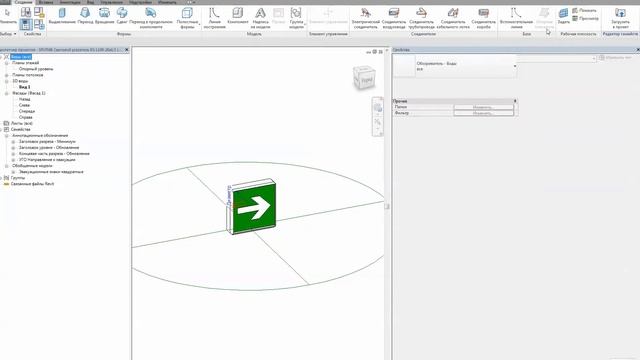This screenshot has width=640, height=360.
Task: Collapse the Аннотационные обозначения node
Action: [7, 136]
